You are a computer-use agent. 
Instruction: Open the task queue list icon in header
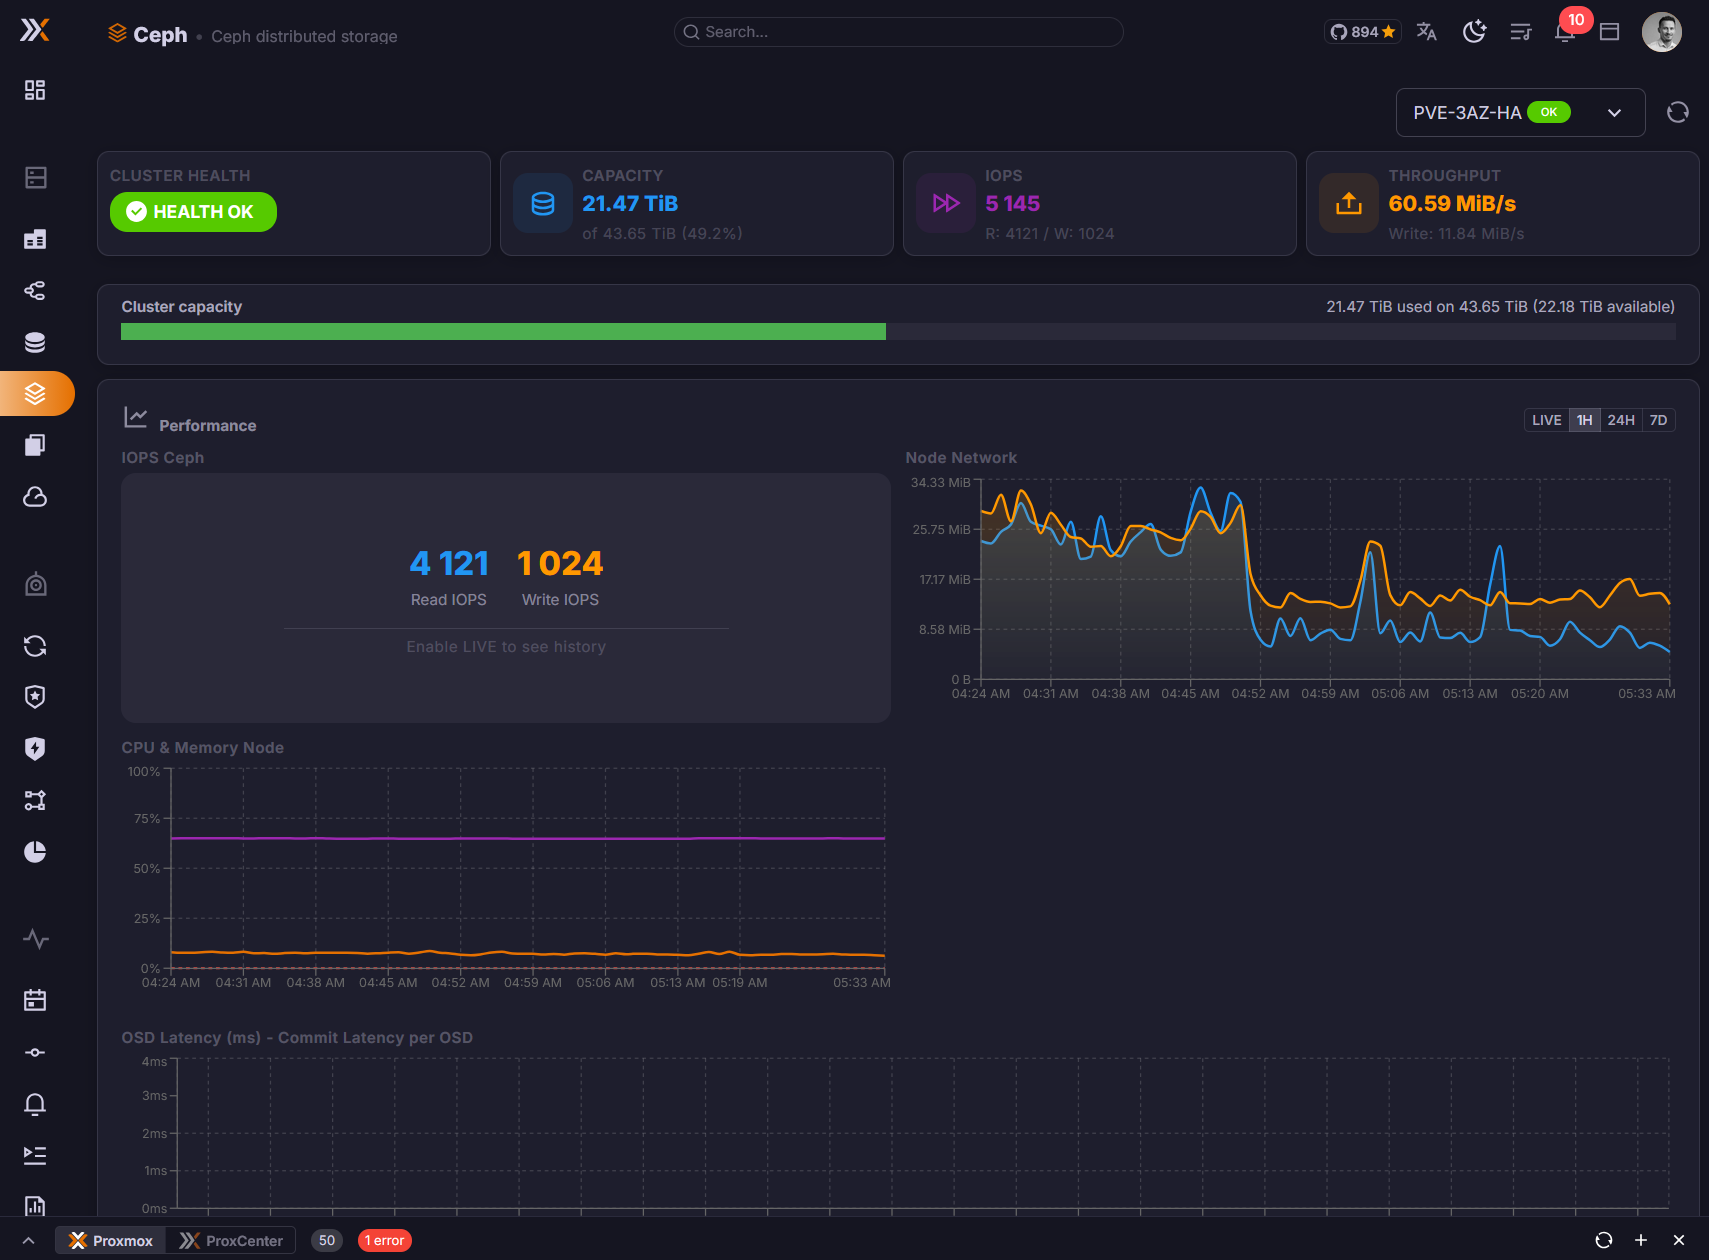pos(1521,32)
